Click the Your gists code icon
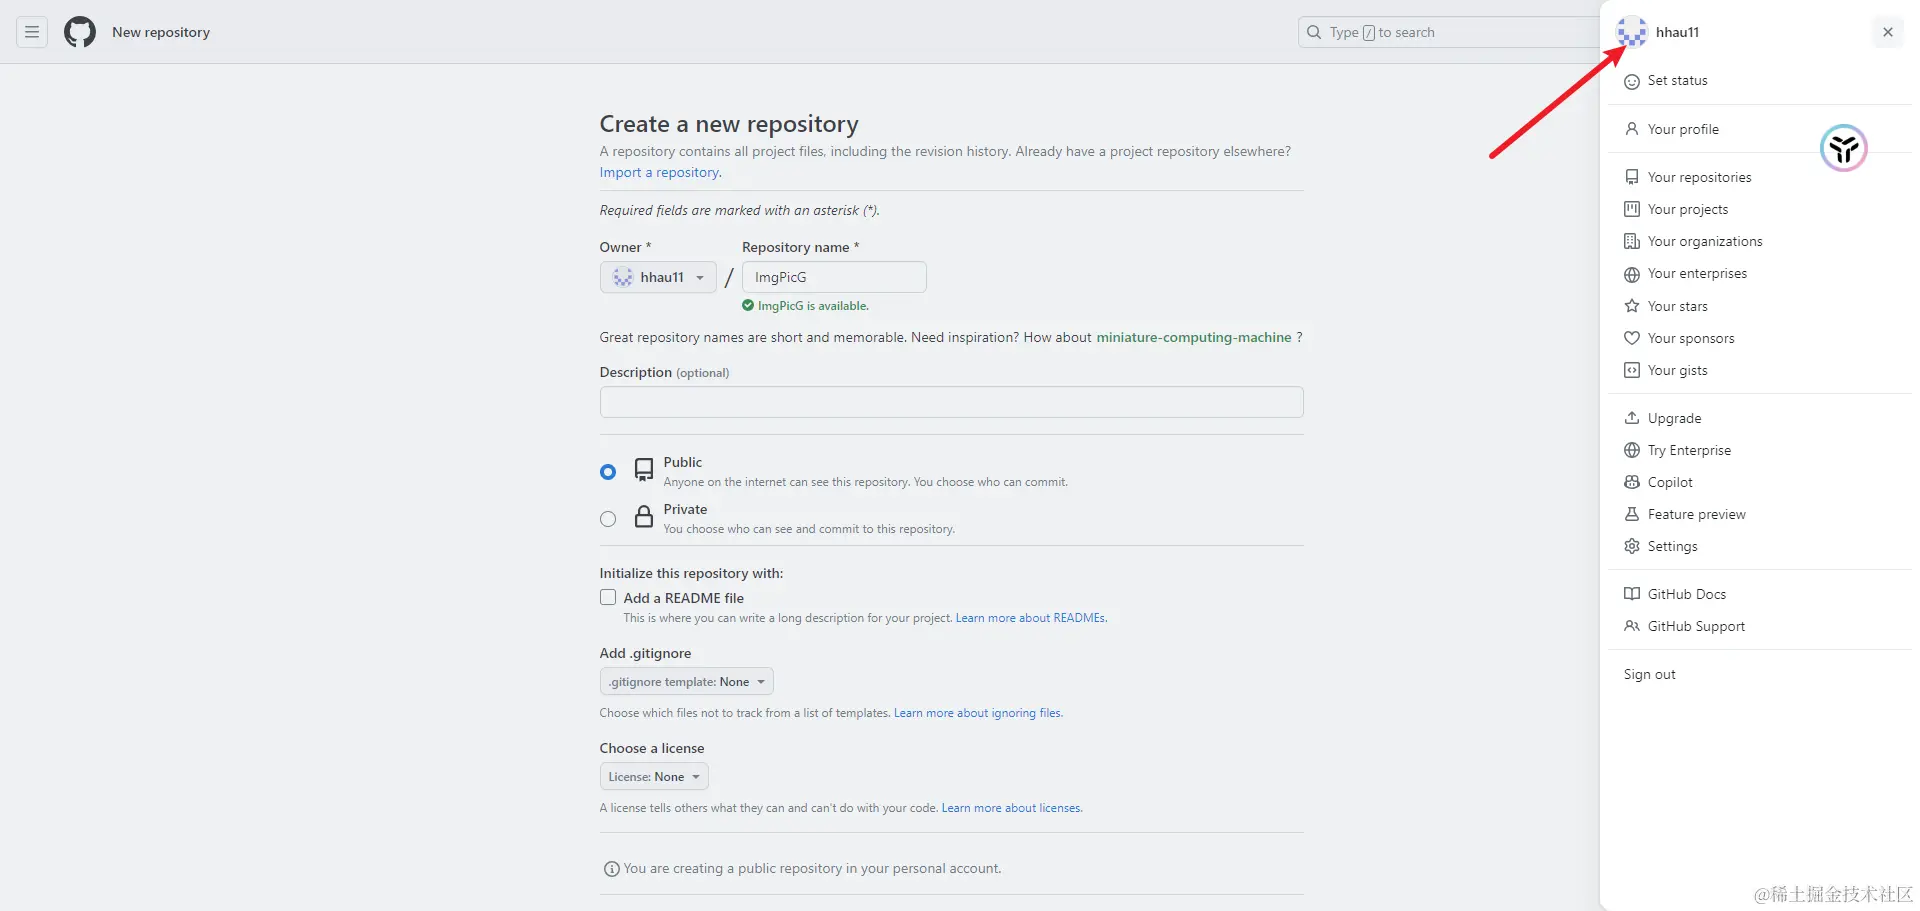Image resolution: width=1920 pixels, height=911 pixels. (1632, 370)
